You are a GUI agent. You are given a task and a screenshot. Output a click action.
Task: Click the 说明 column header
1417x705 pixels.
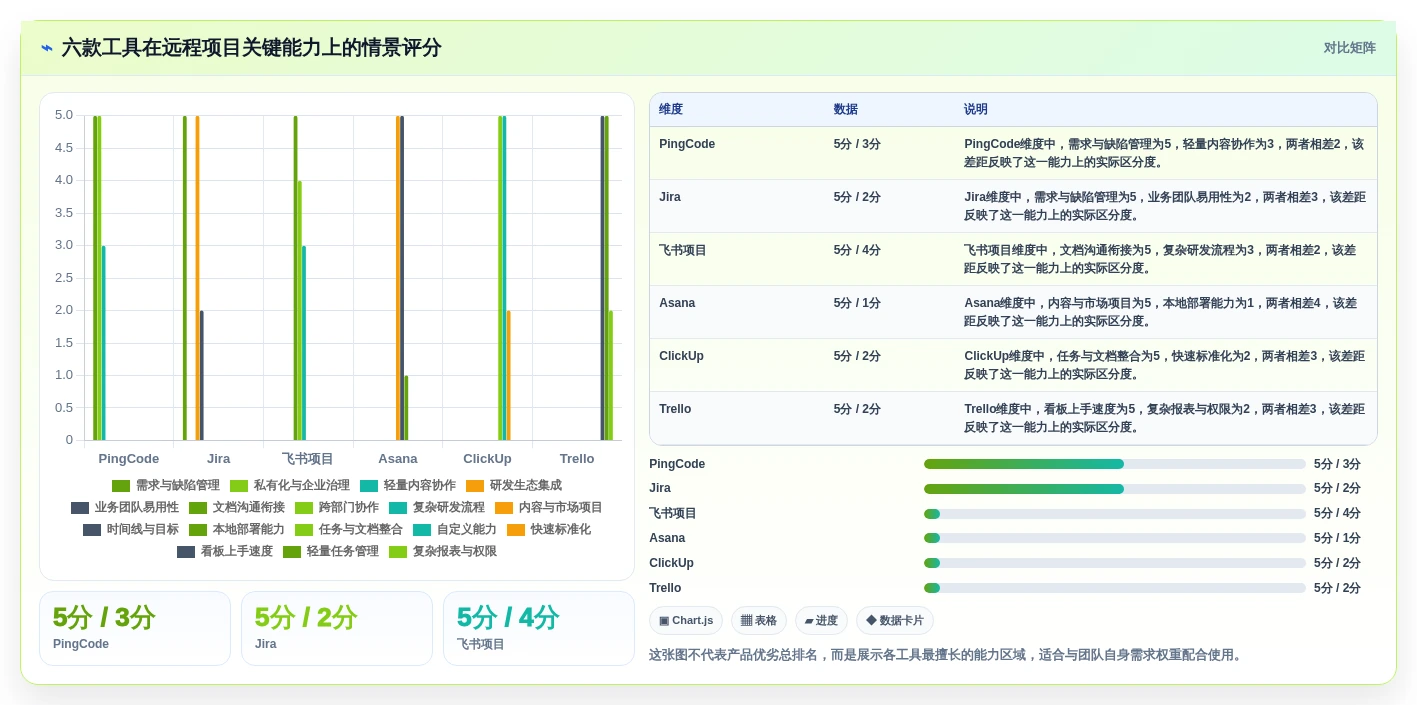click(x=976, y=109)
